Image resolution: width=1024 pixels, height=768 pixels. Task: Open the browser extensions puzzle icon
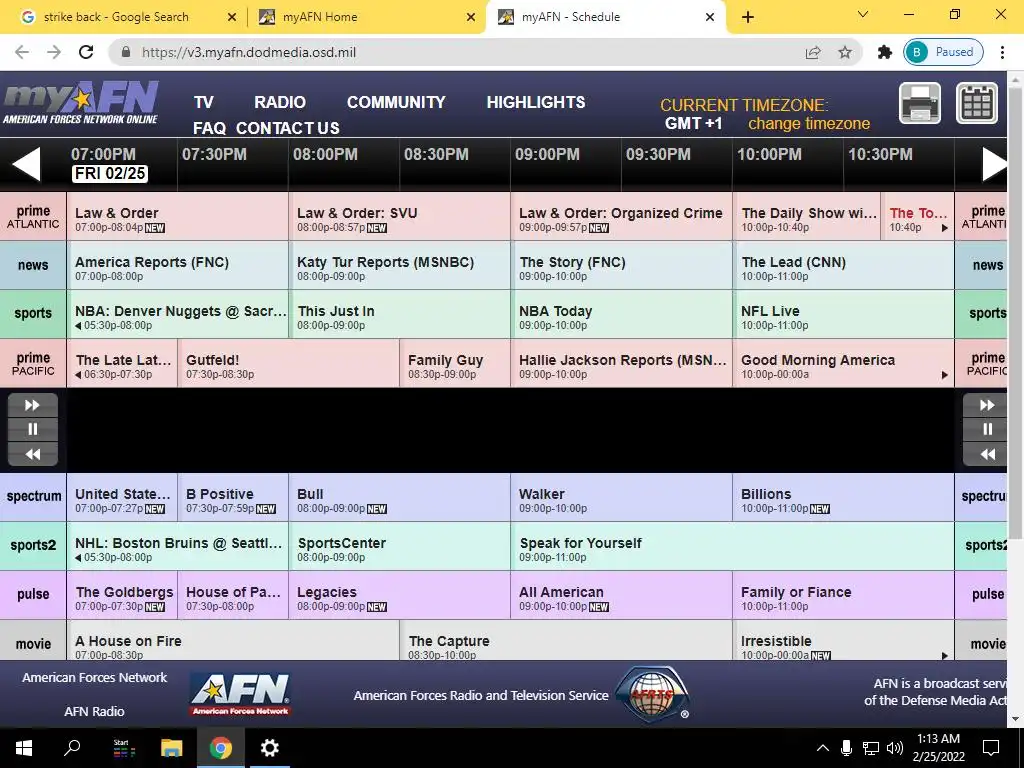pos(884,52)
